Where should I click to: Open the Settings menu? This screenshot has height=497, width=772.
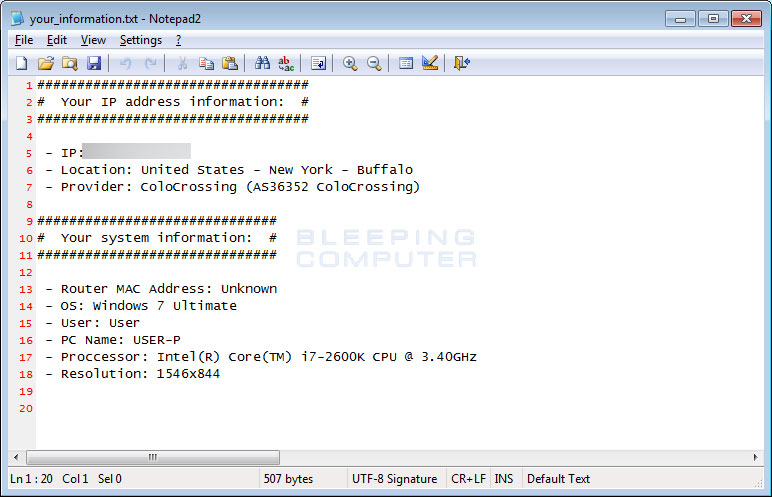coord(141,40)
